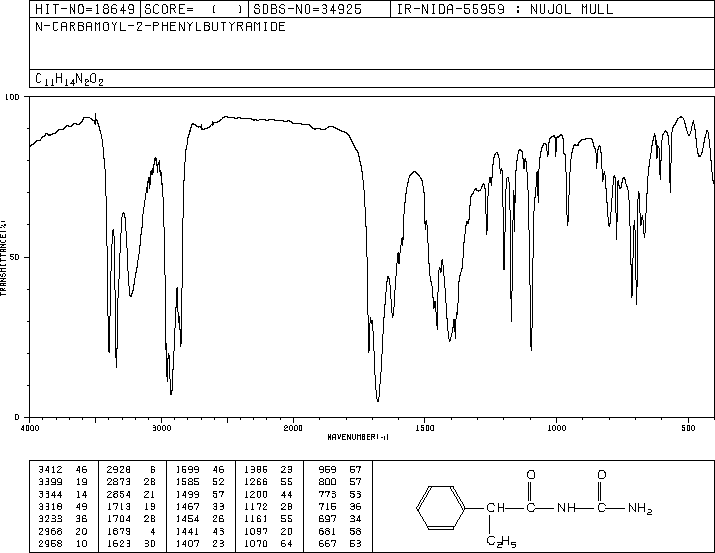
Task: Click peak table value 1200
Action: pos(256,494)
